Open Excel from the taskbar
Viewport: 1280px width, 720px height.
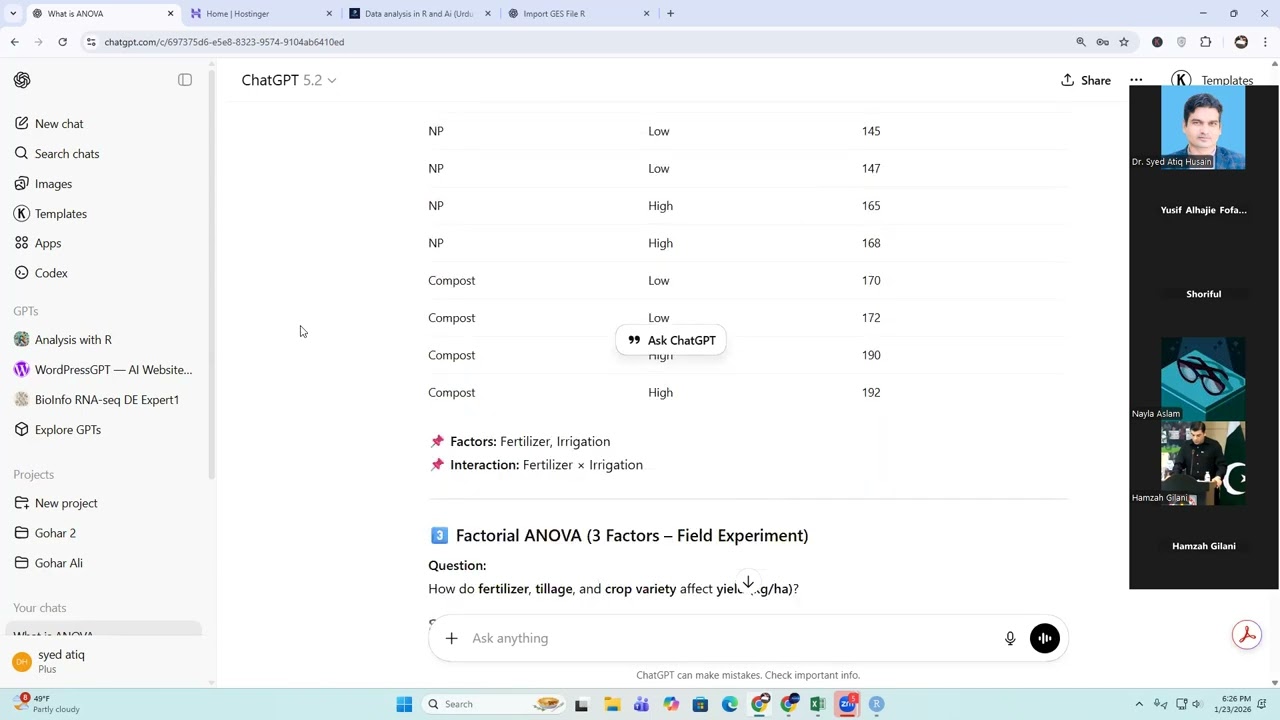tap(818, 704)
